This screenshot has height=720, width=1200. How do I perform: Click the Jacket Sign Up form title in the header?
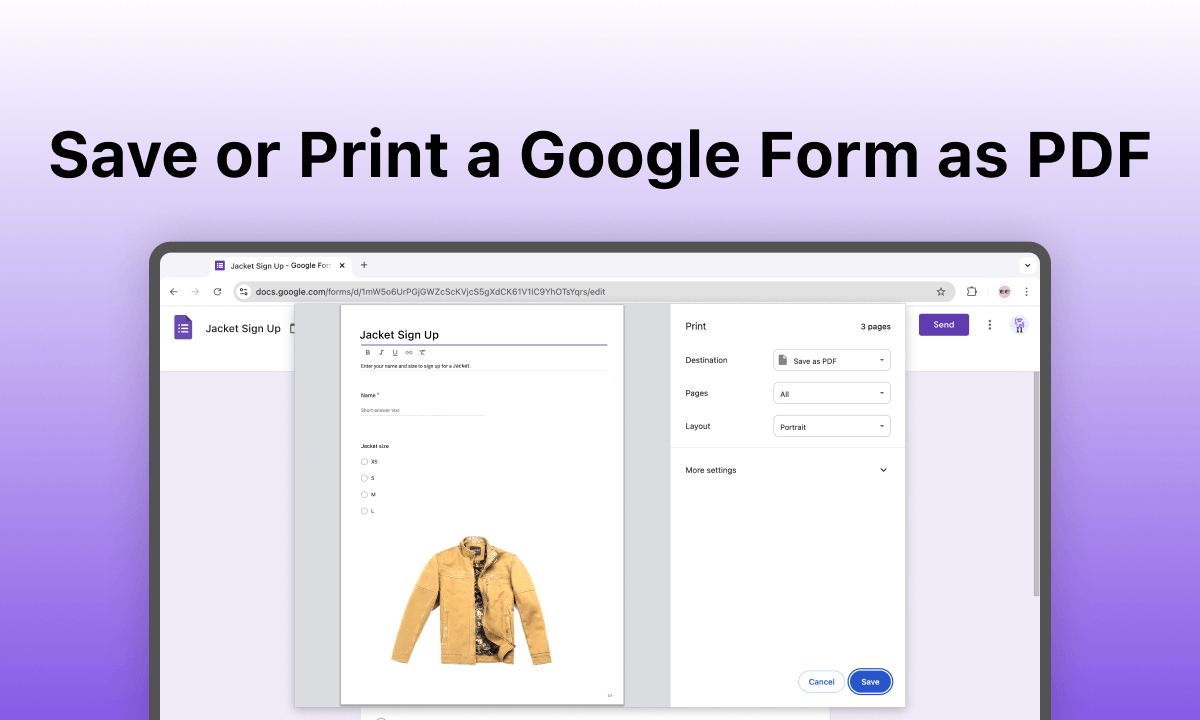click(243, 328)
